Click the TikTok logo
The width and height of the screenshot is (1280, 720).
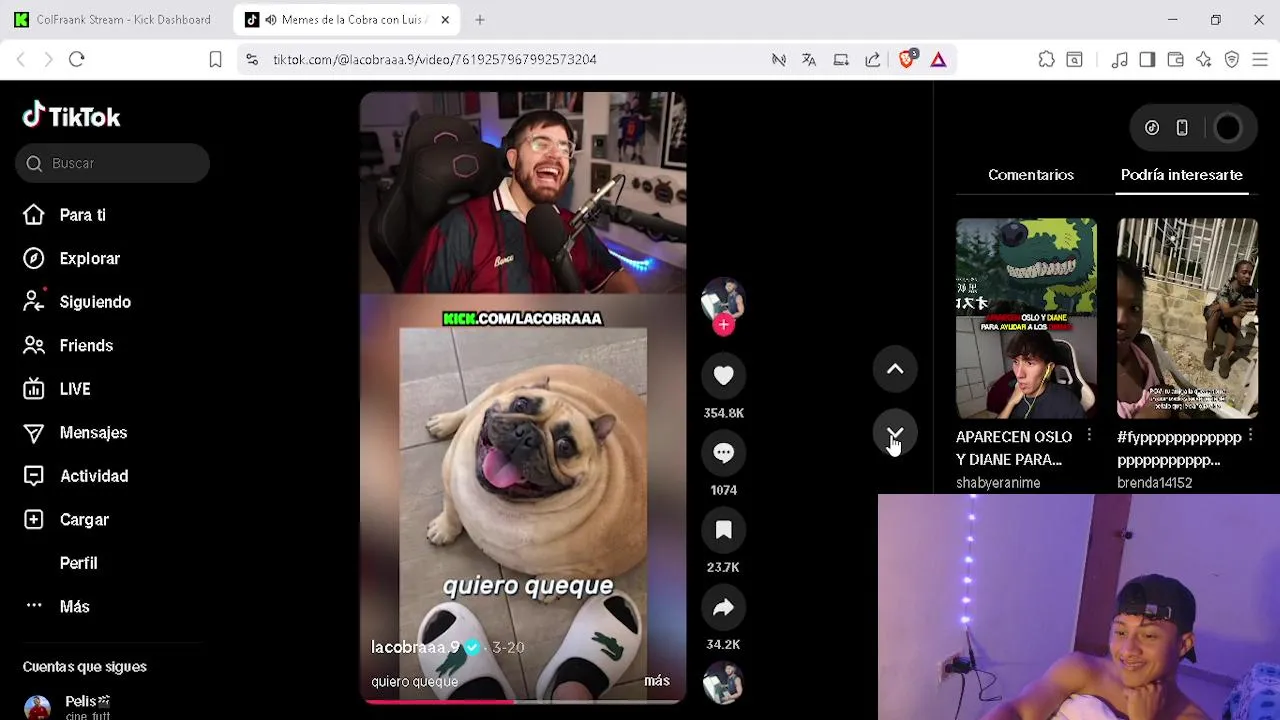point(71,116)
